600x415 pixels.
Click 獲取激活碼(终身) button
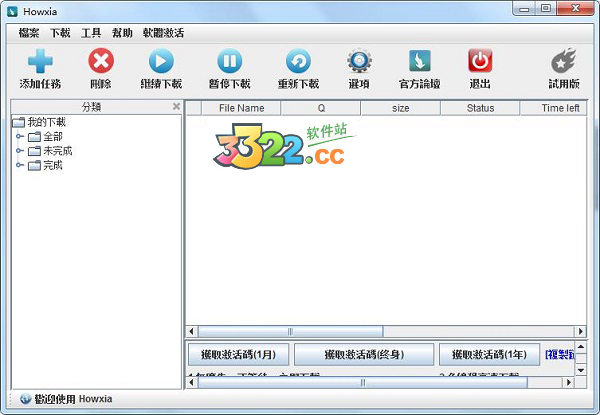pos(364,355)
